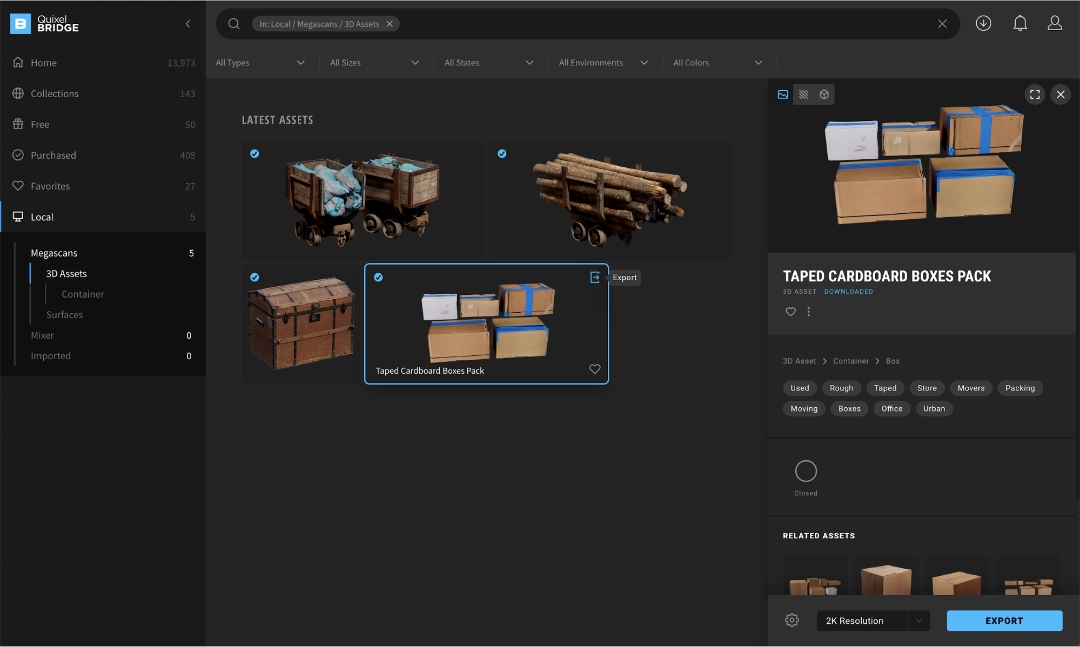Select the Container category in the sidebar
The width and height of the screenshot is (1080, 647).
click(85, 294)
